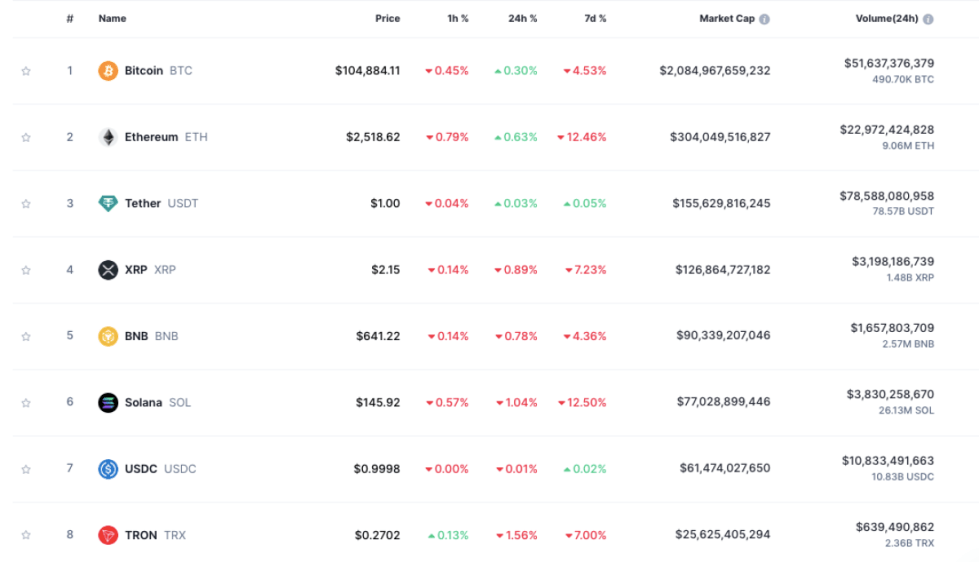Click Ethereum 7d change 12.46%
The width and height of the screenshot is (979, 562).
point(582,137)
